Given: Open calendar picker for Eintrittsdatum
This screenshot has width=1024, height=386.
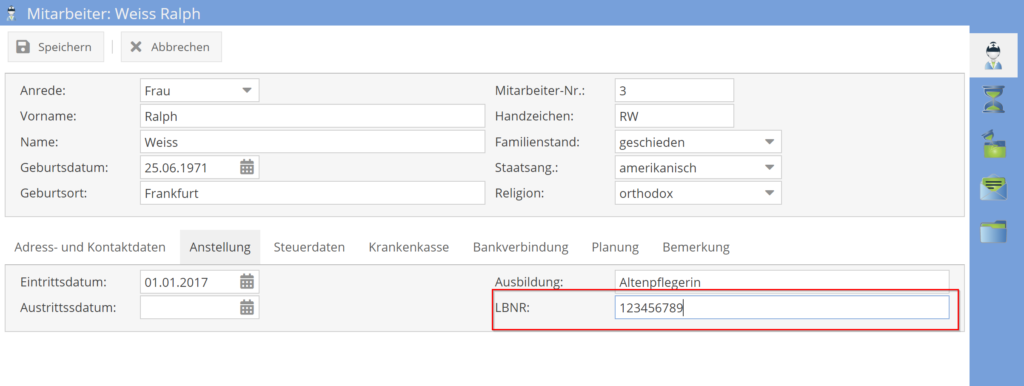Looking at the screenshot, I should [x=246, y=282].
